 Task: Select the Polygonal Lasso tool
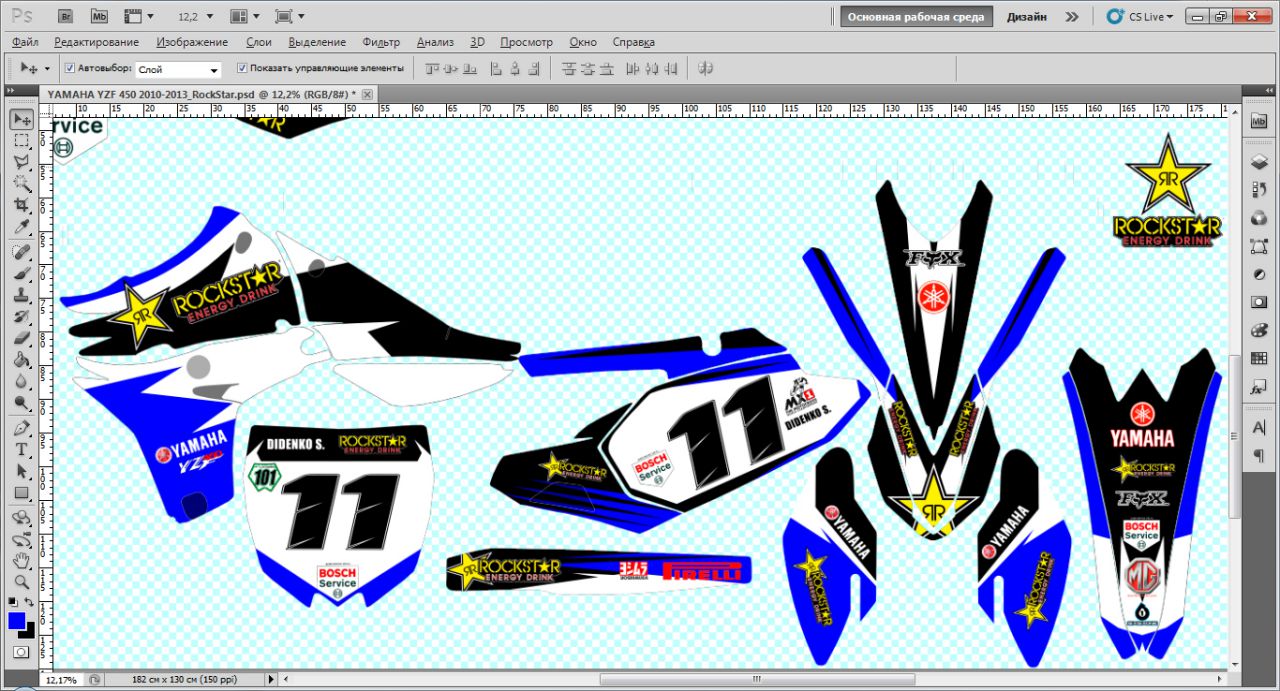(x=21, y=162)
